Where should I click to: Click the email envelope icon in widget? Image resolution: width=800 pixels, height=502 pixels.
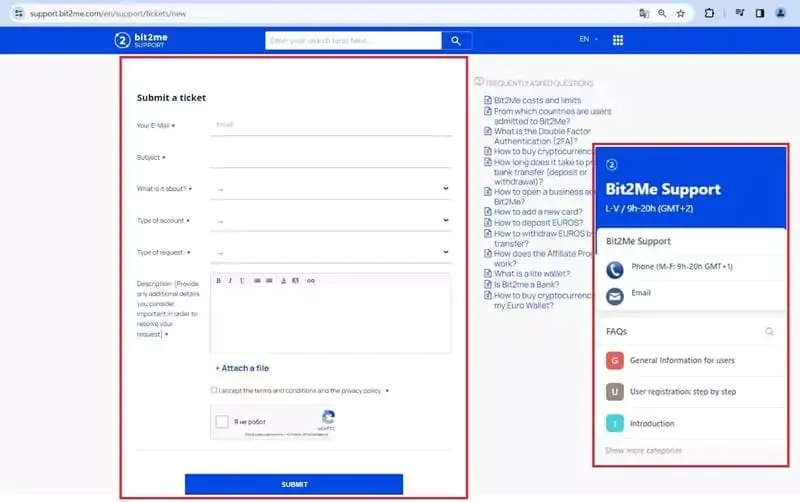615,296
